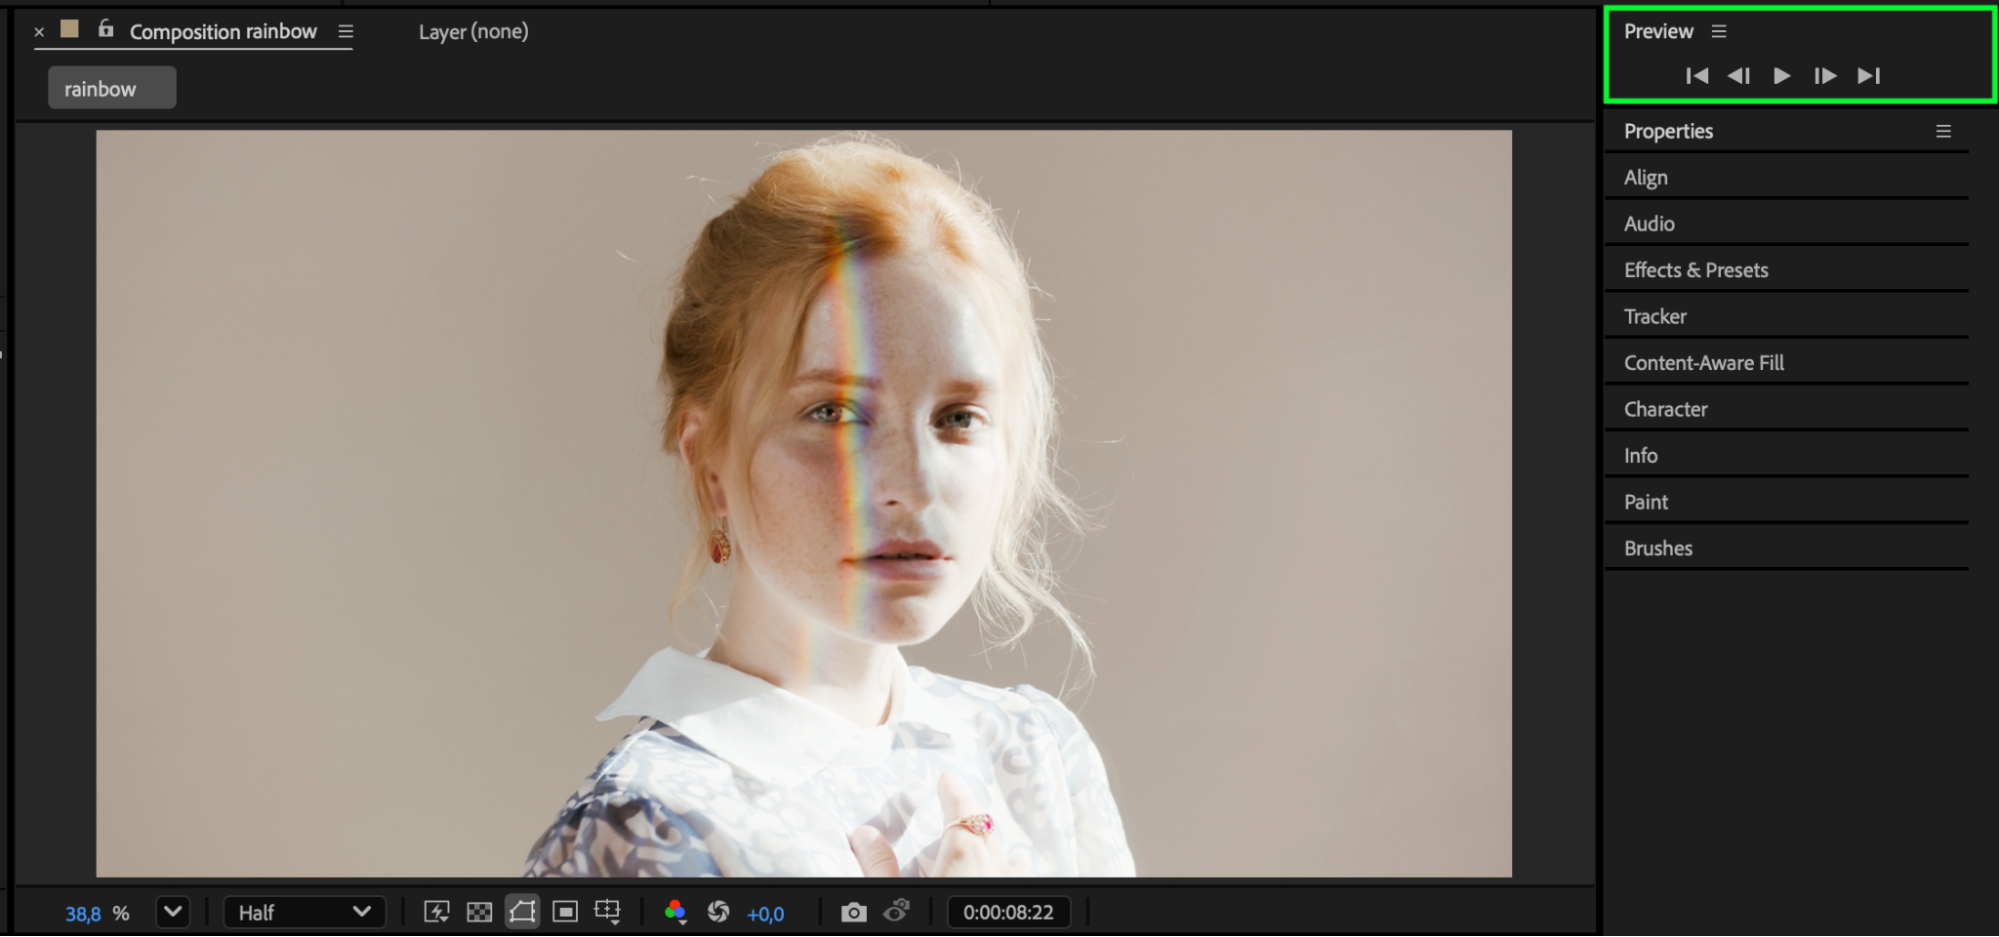Toggle the transparency grid checkerboard
The image size is (1999, 937).
[480, 912]
